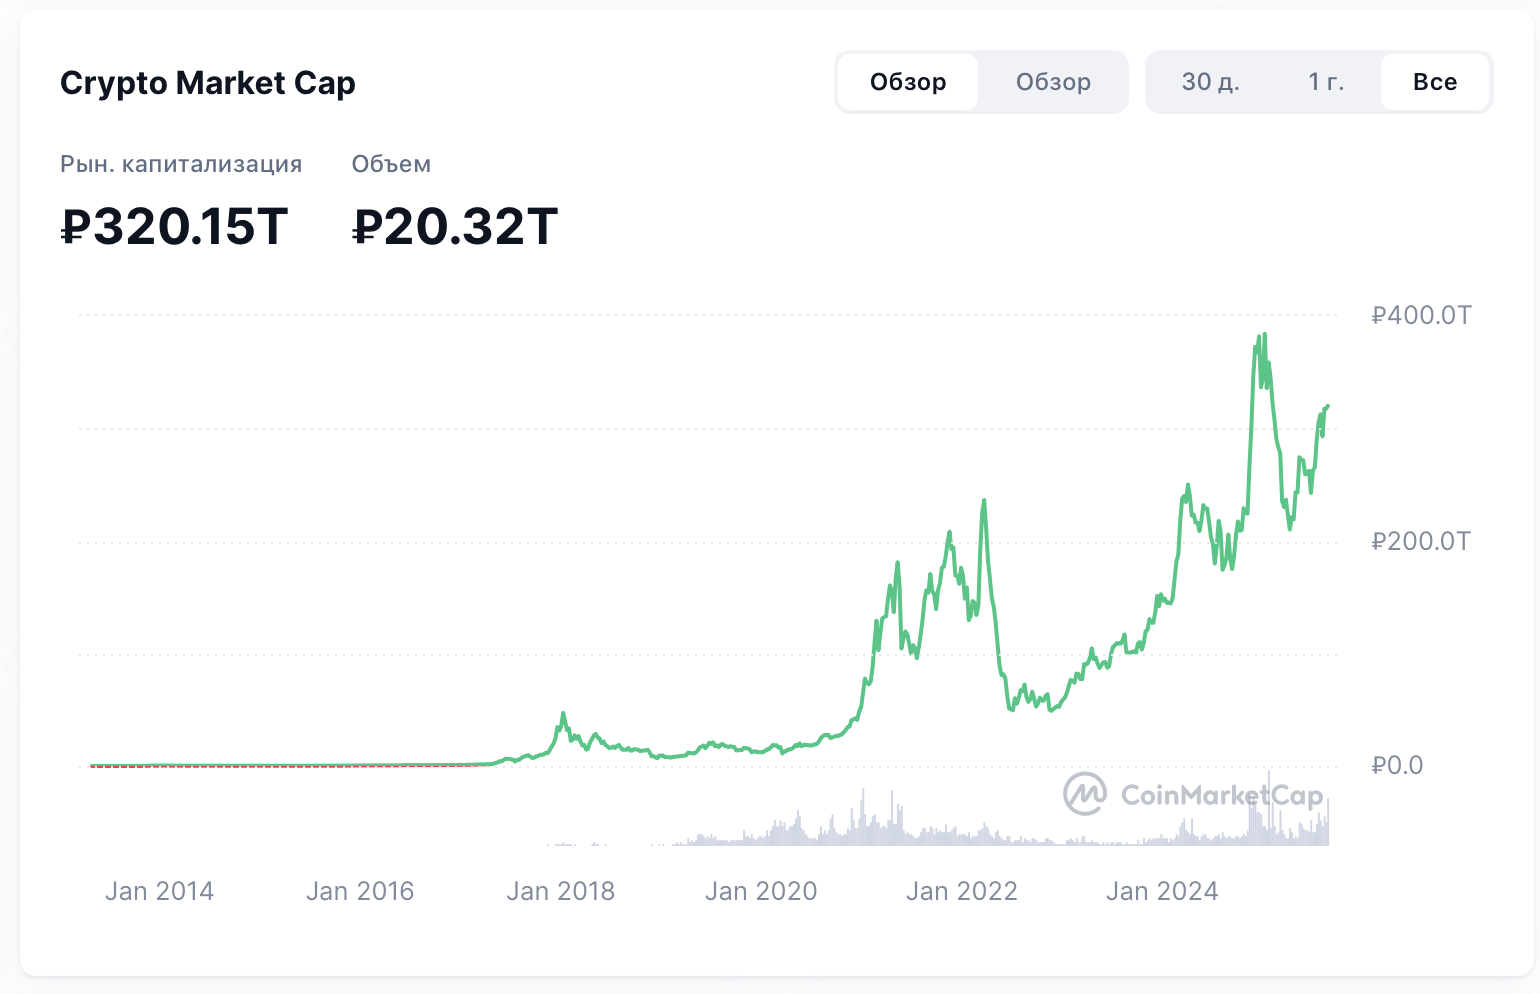The width and height of the screenshot is (1540, 994).
Task: Select the Все time range
Action: (1435, 82)
